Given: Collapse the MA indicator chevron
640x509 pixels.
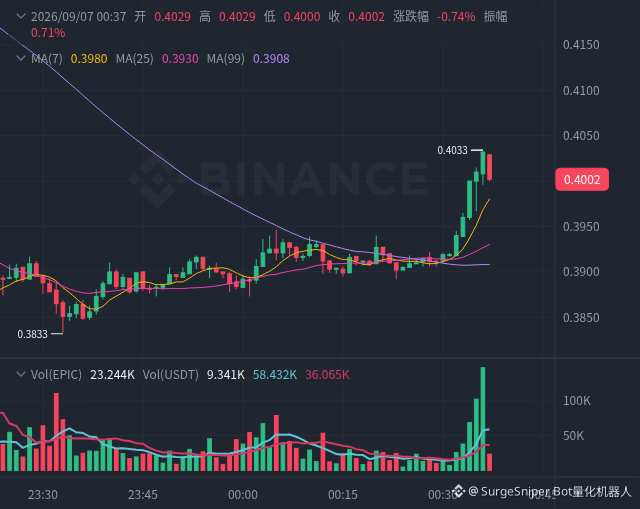Looking at the screenshot, I should click(20, 58).
